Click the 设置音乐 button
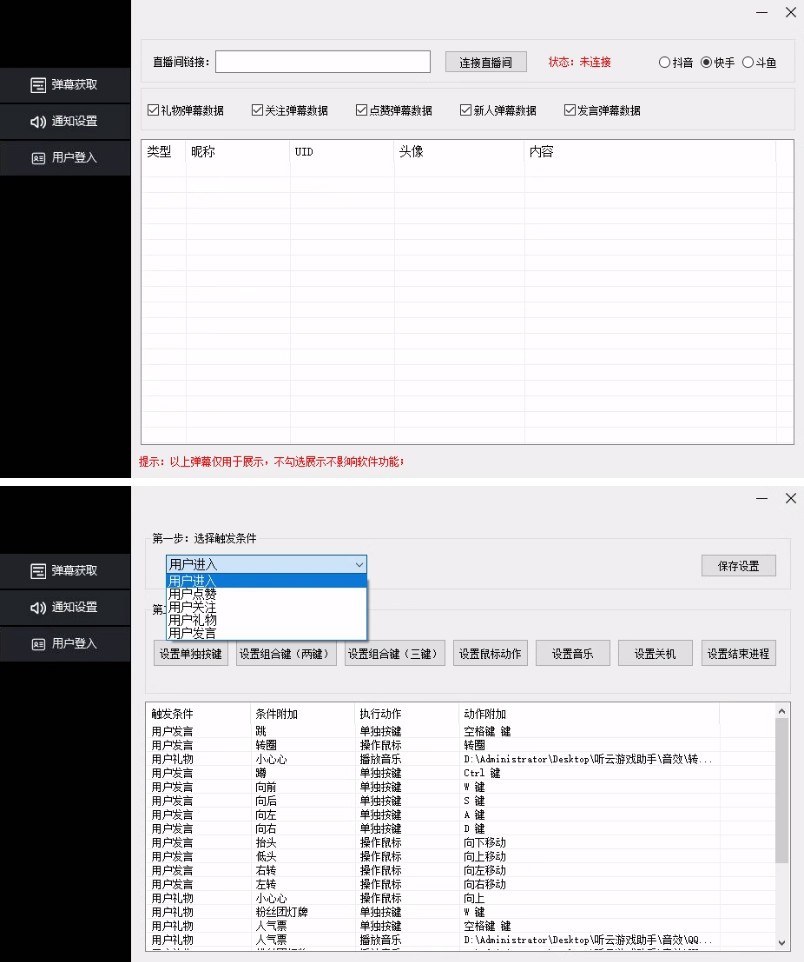The height and width of the screenshot is (962, 804). coord(573,653)
